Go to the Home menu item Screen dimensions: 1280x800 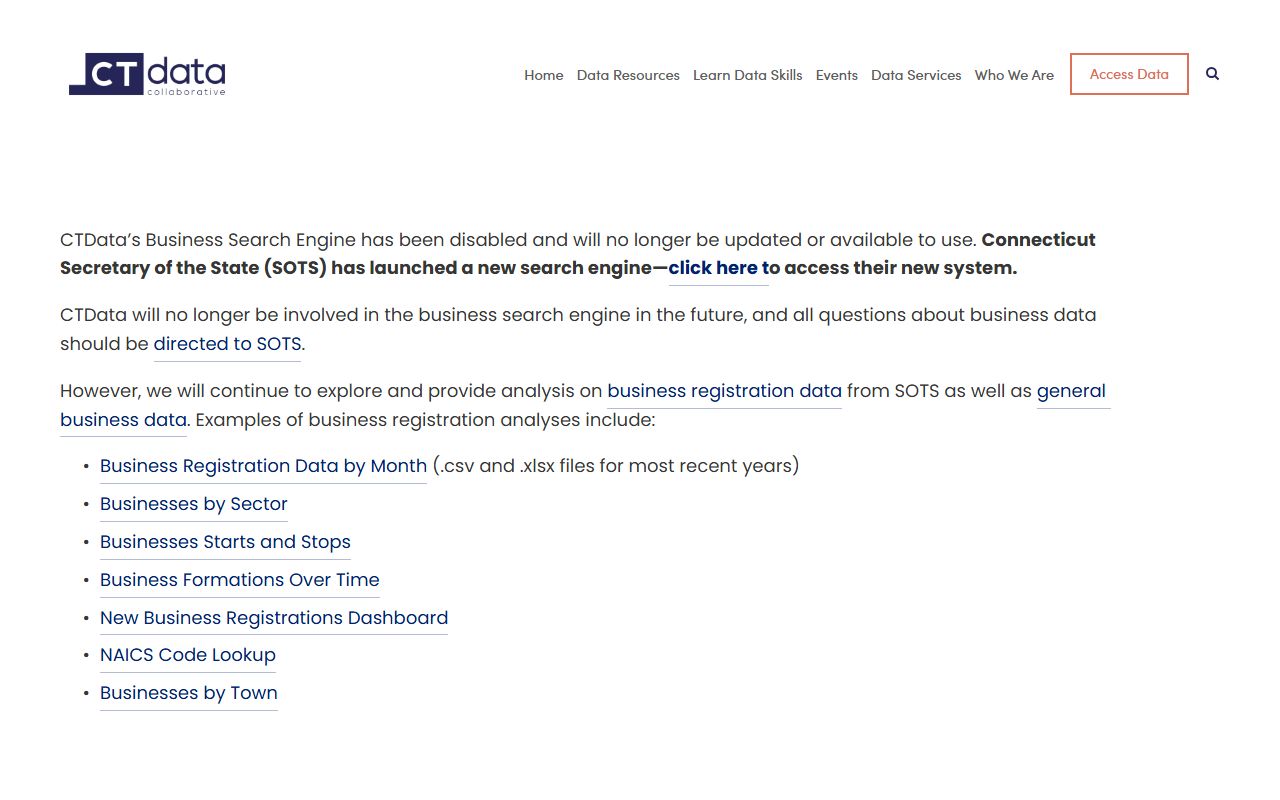click(x=544, y=75)
